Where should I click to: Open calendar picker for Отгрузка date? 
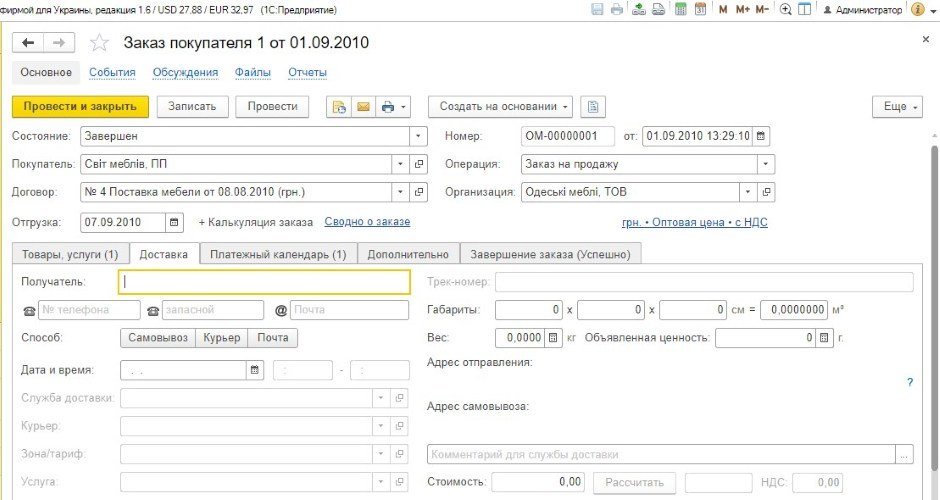[174, 222]
